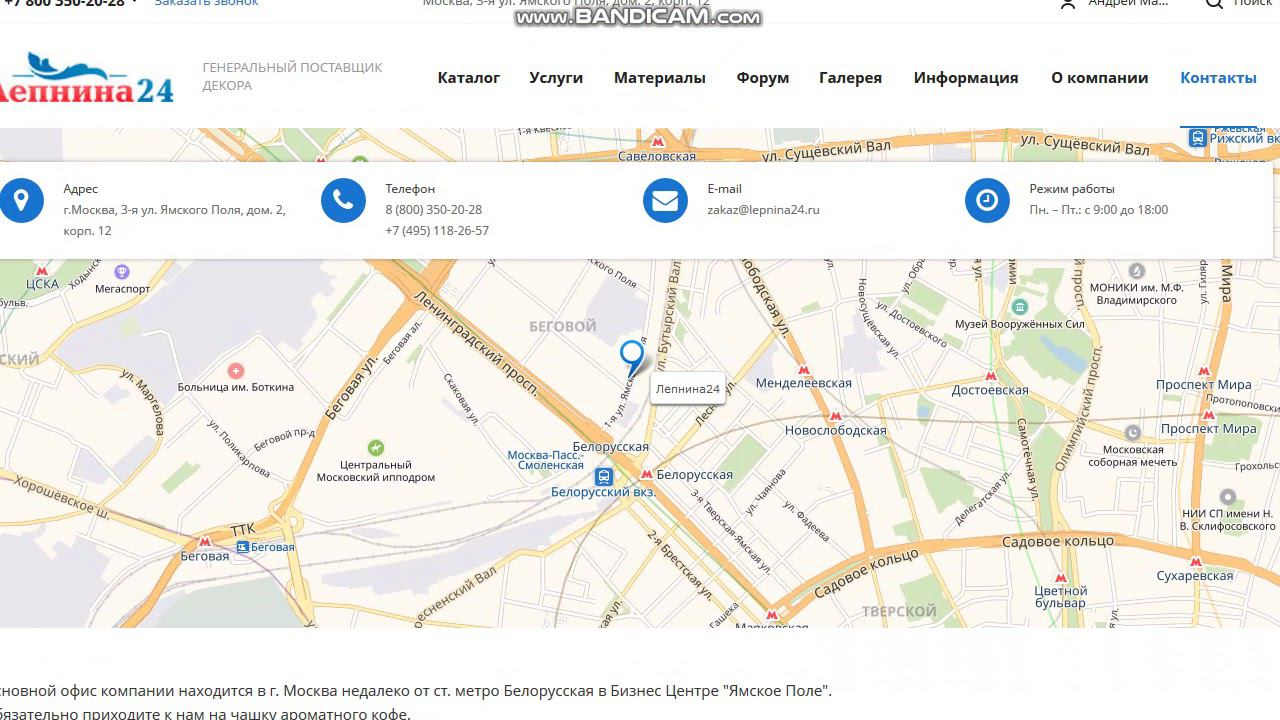This screenshot has width=1280, height=720.
Task: Click the Сухаревская metro icon
Action: 1196,561
